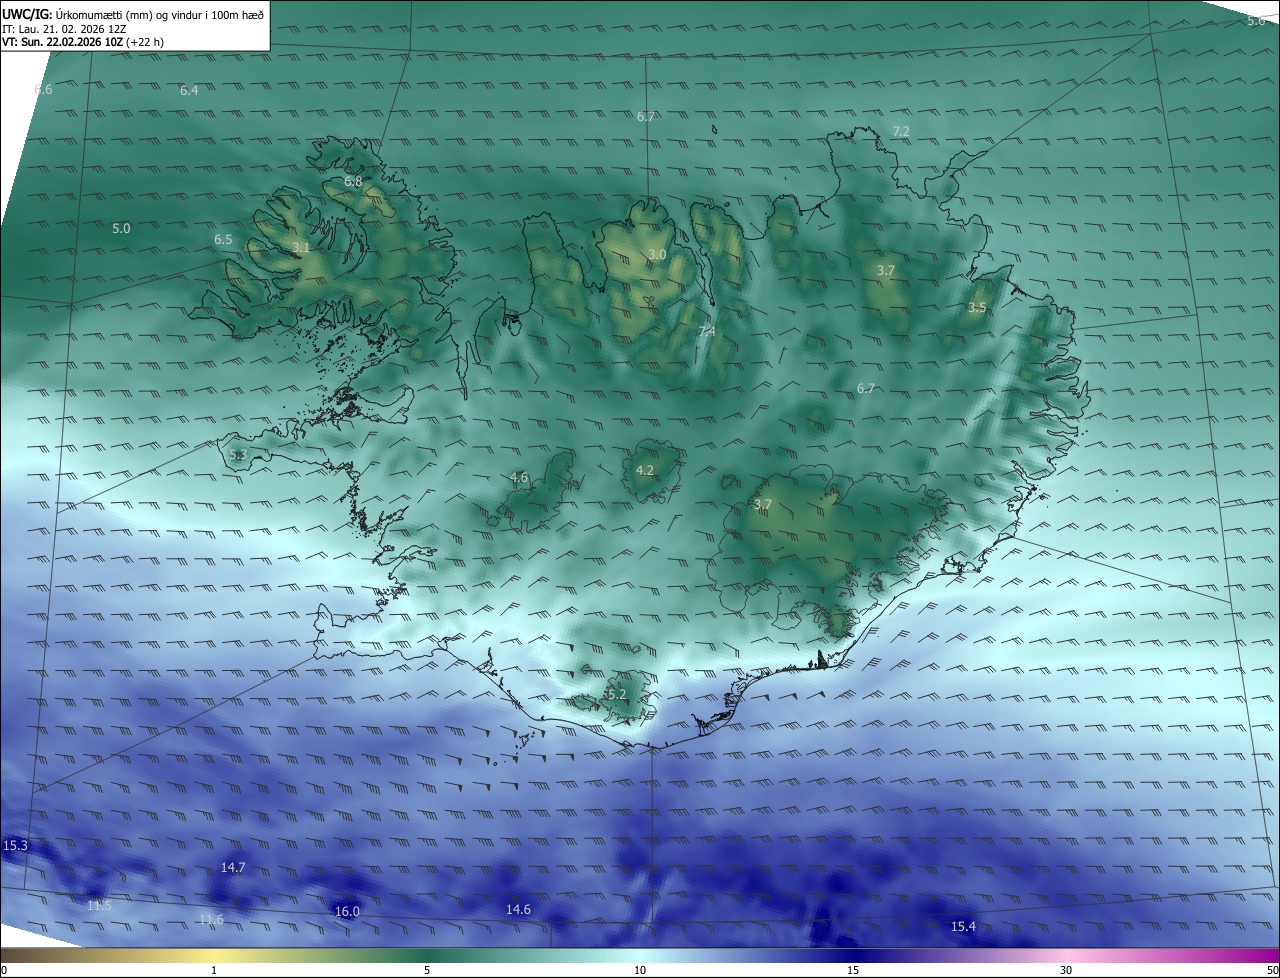Viewport: 1280px width, 978px height.
Task: Click the 4.6 value on Langjökull glacier
Action: [519, 478]
